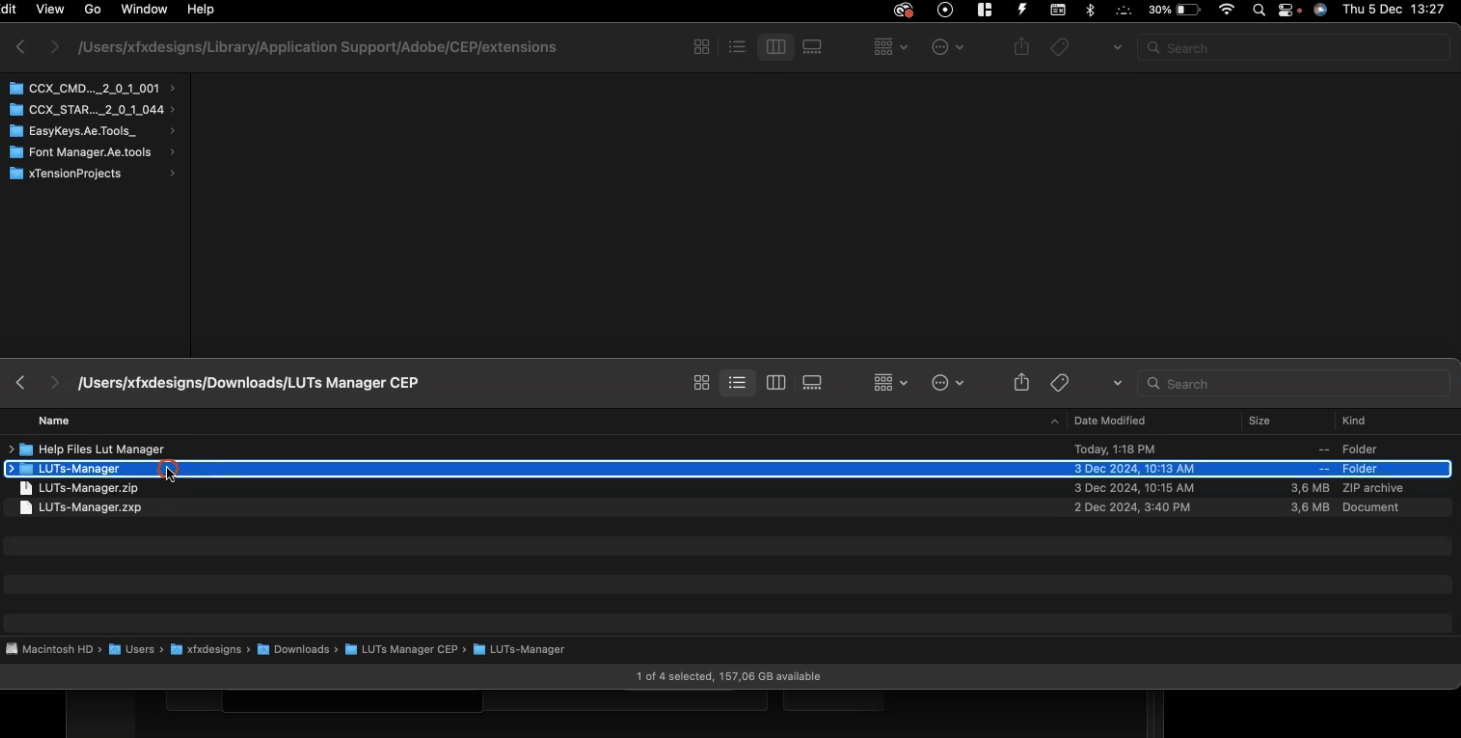
Task: Open the Window menu
Action: [x=144, y=9]
